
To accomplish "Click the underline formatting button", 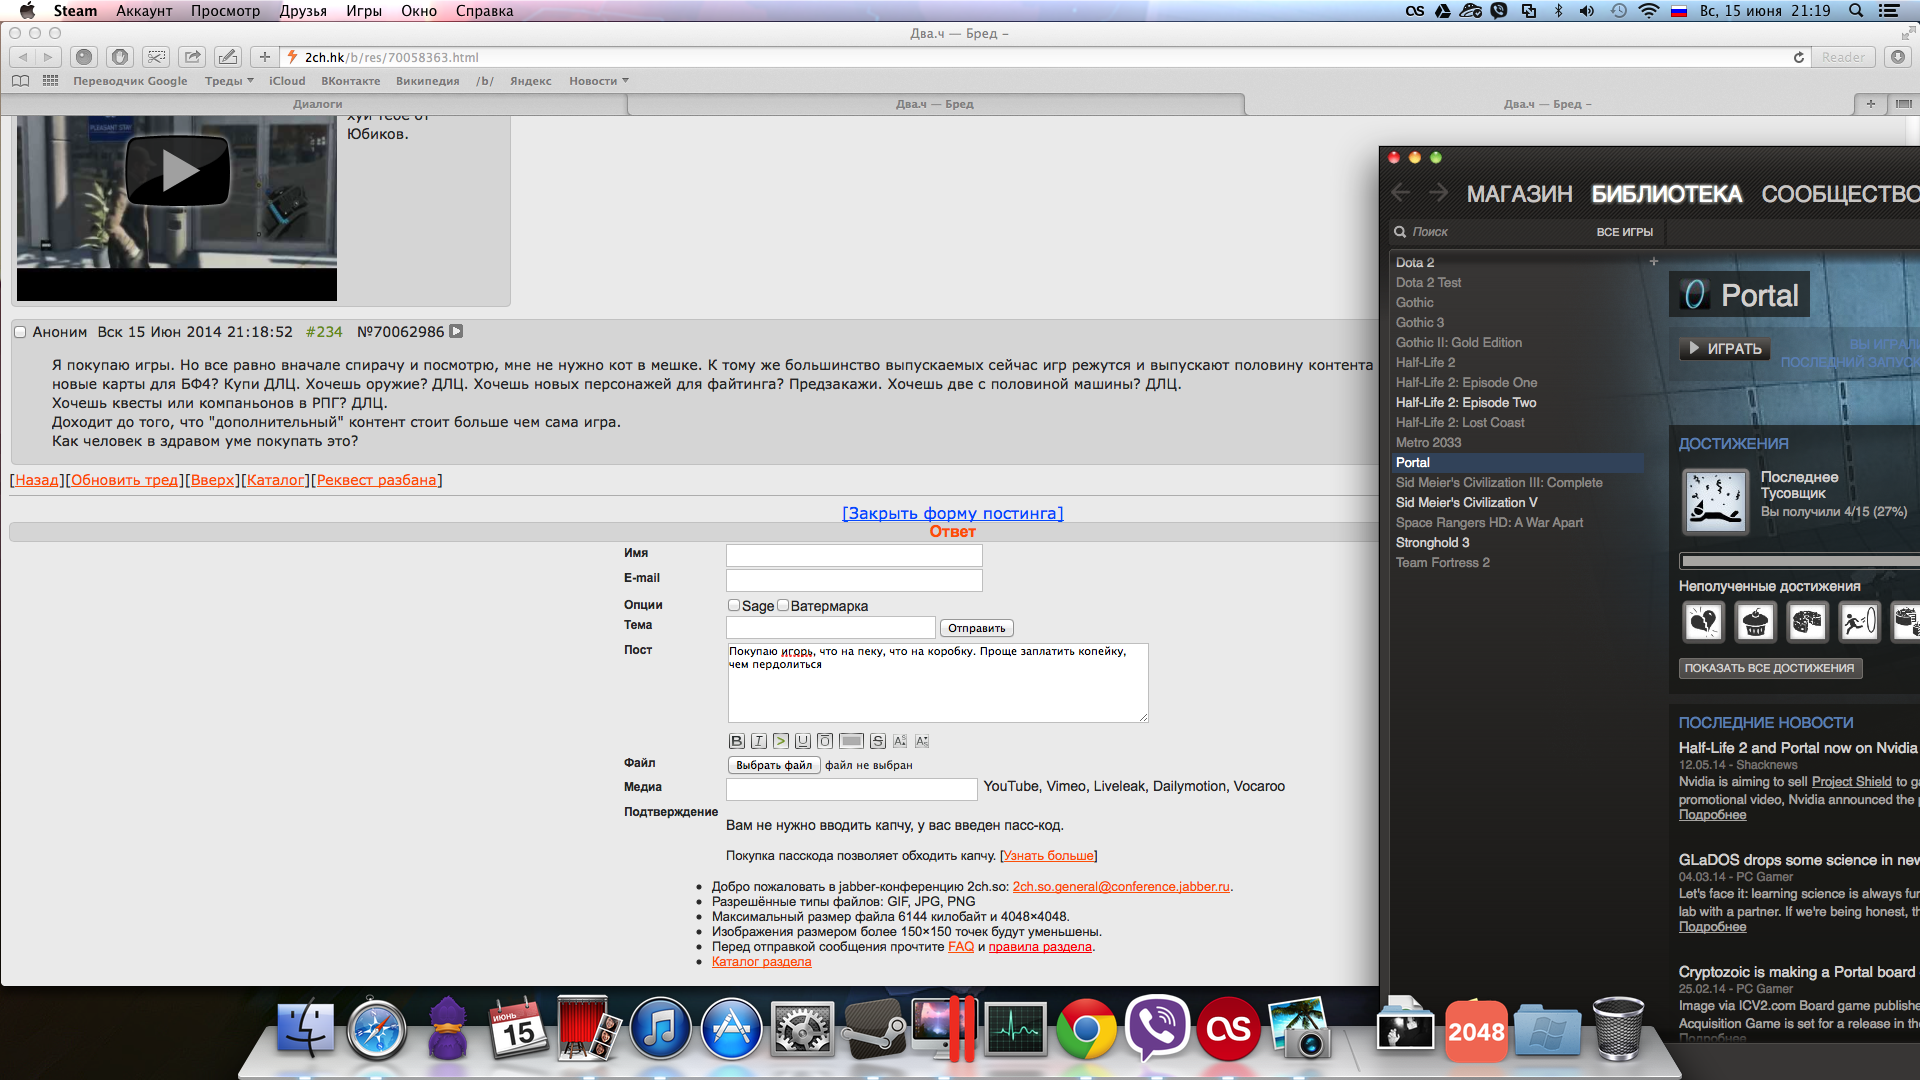I will point(803,741).
